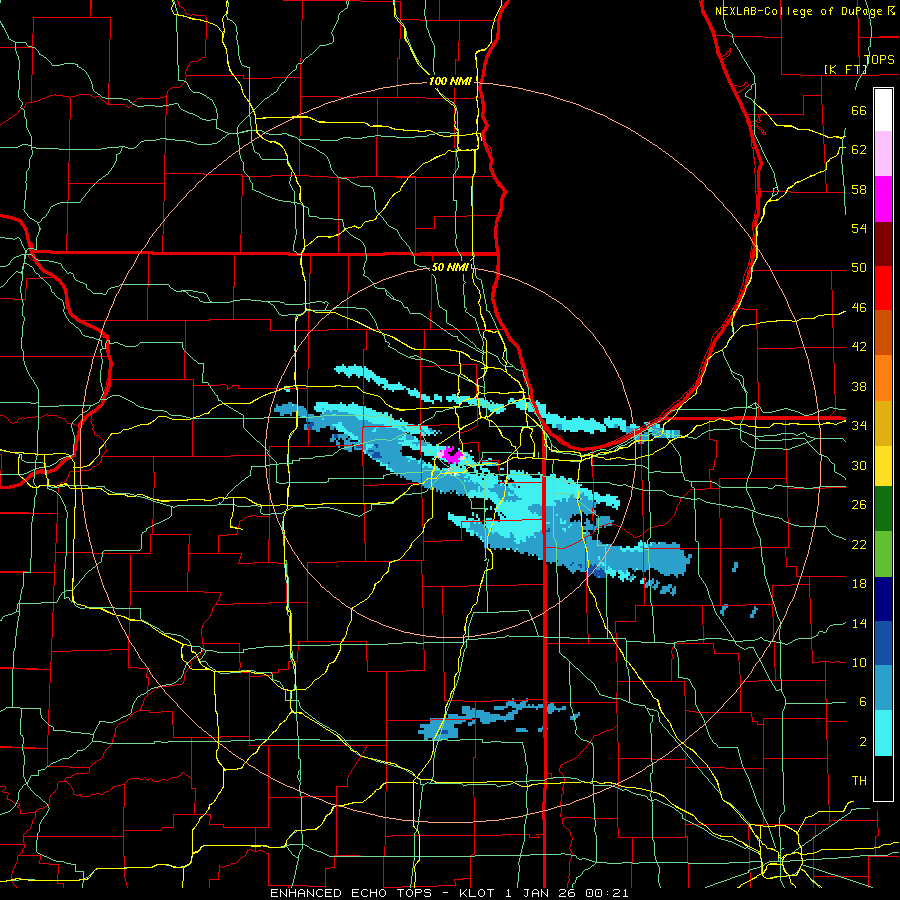Click the medium blue 18 kft swatch
This screenshot has width=900, height=900.
click(883, 644)
